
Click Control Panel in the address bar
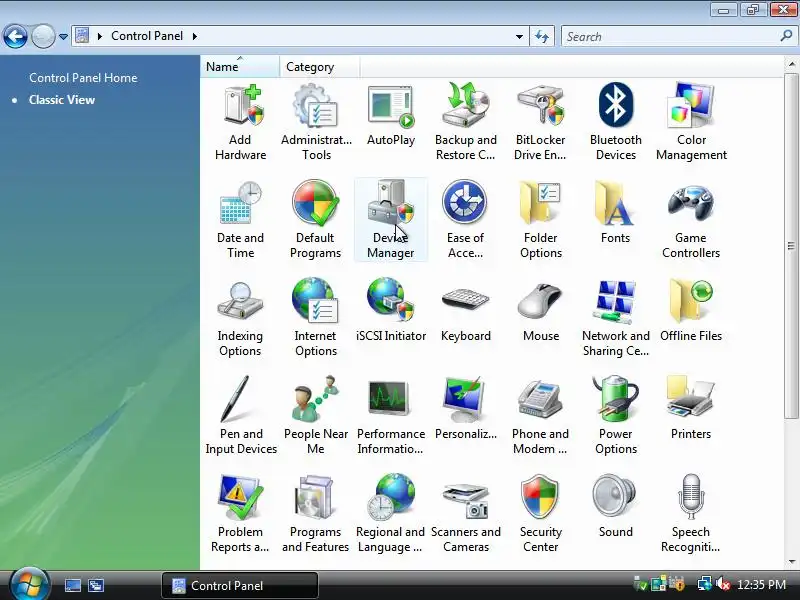(147, 36)
